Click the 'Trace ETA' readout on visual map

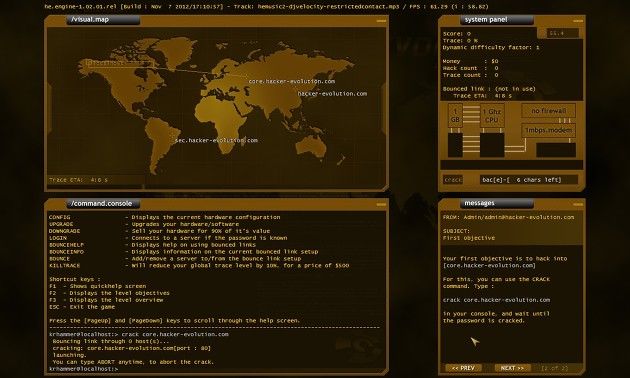78,180
